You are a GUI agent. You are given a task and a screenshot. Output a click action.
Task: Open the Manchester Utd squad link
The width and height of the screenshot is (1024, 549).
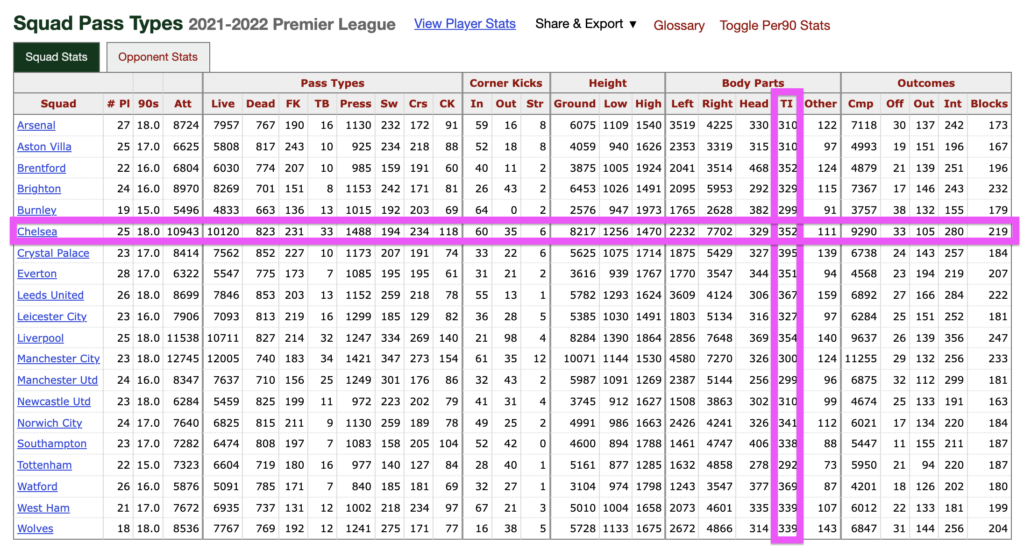57,380
